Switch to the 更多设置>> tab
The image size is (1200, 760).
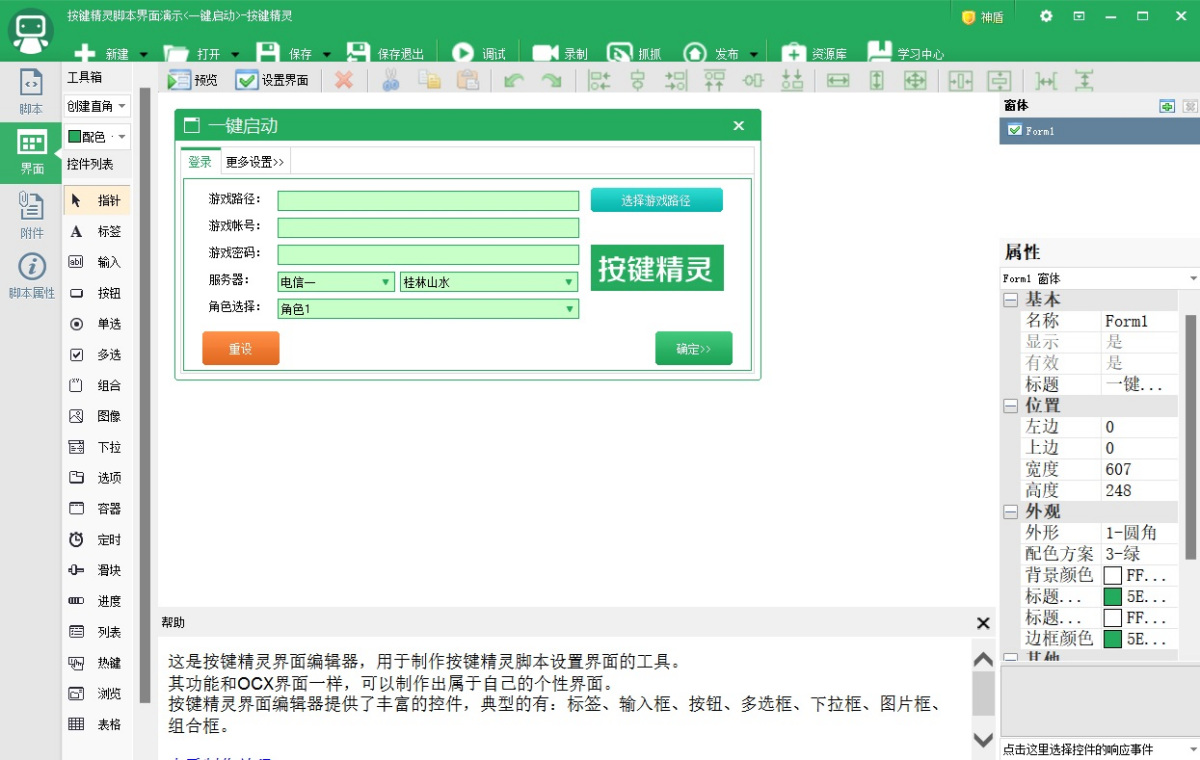point(254,162)
